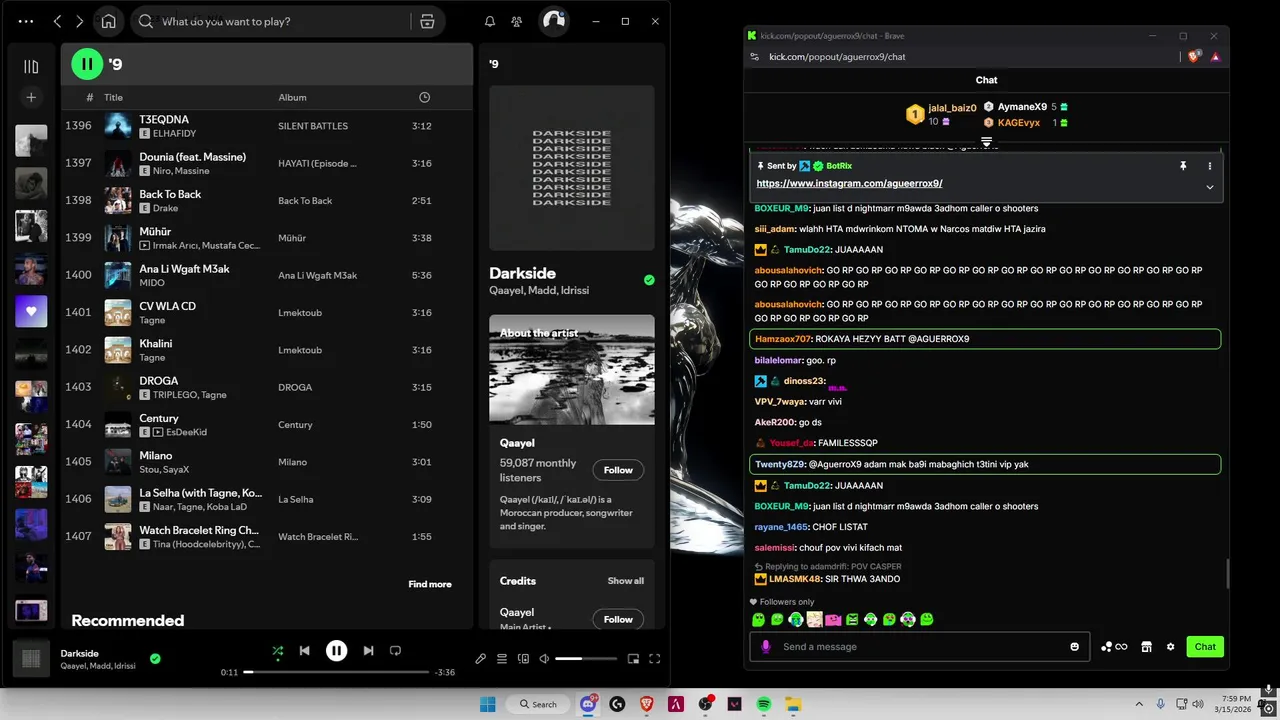Screen dimensions: 1280x720
Task: Open channel points icon beside chat input
Action: click(x=1114, y=647)
